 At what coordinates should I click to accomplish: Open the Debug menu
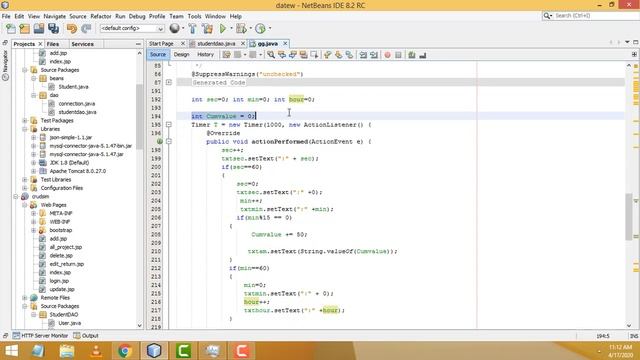click(137, 16)
